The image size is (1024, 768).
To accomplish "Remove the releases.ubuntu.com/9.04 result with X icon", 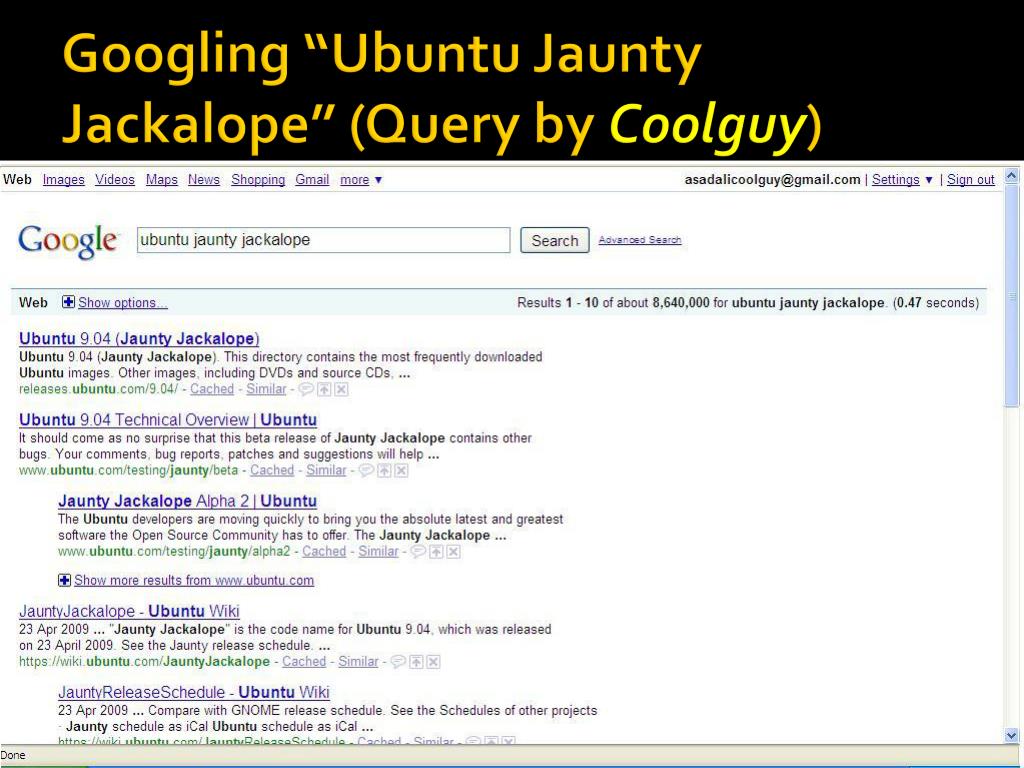I will click(342, 389).
